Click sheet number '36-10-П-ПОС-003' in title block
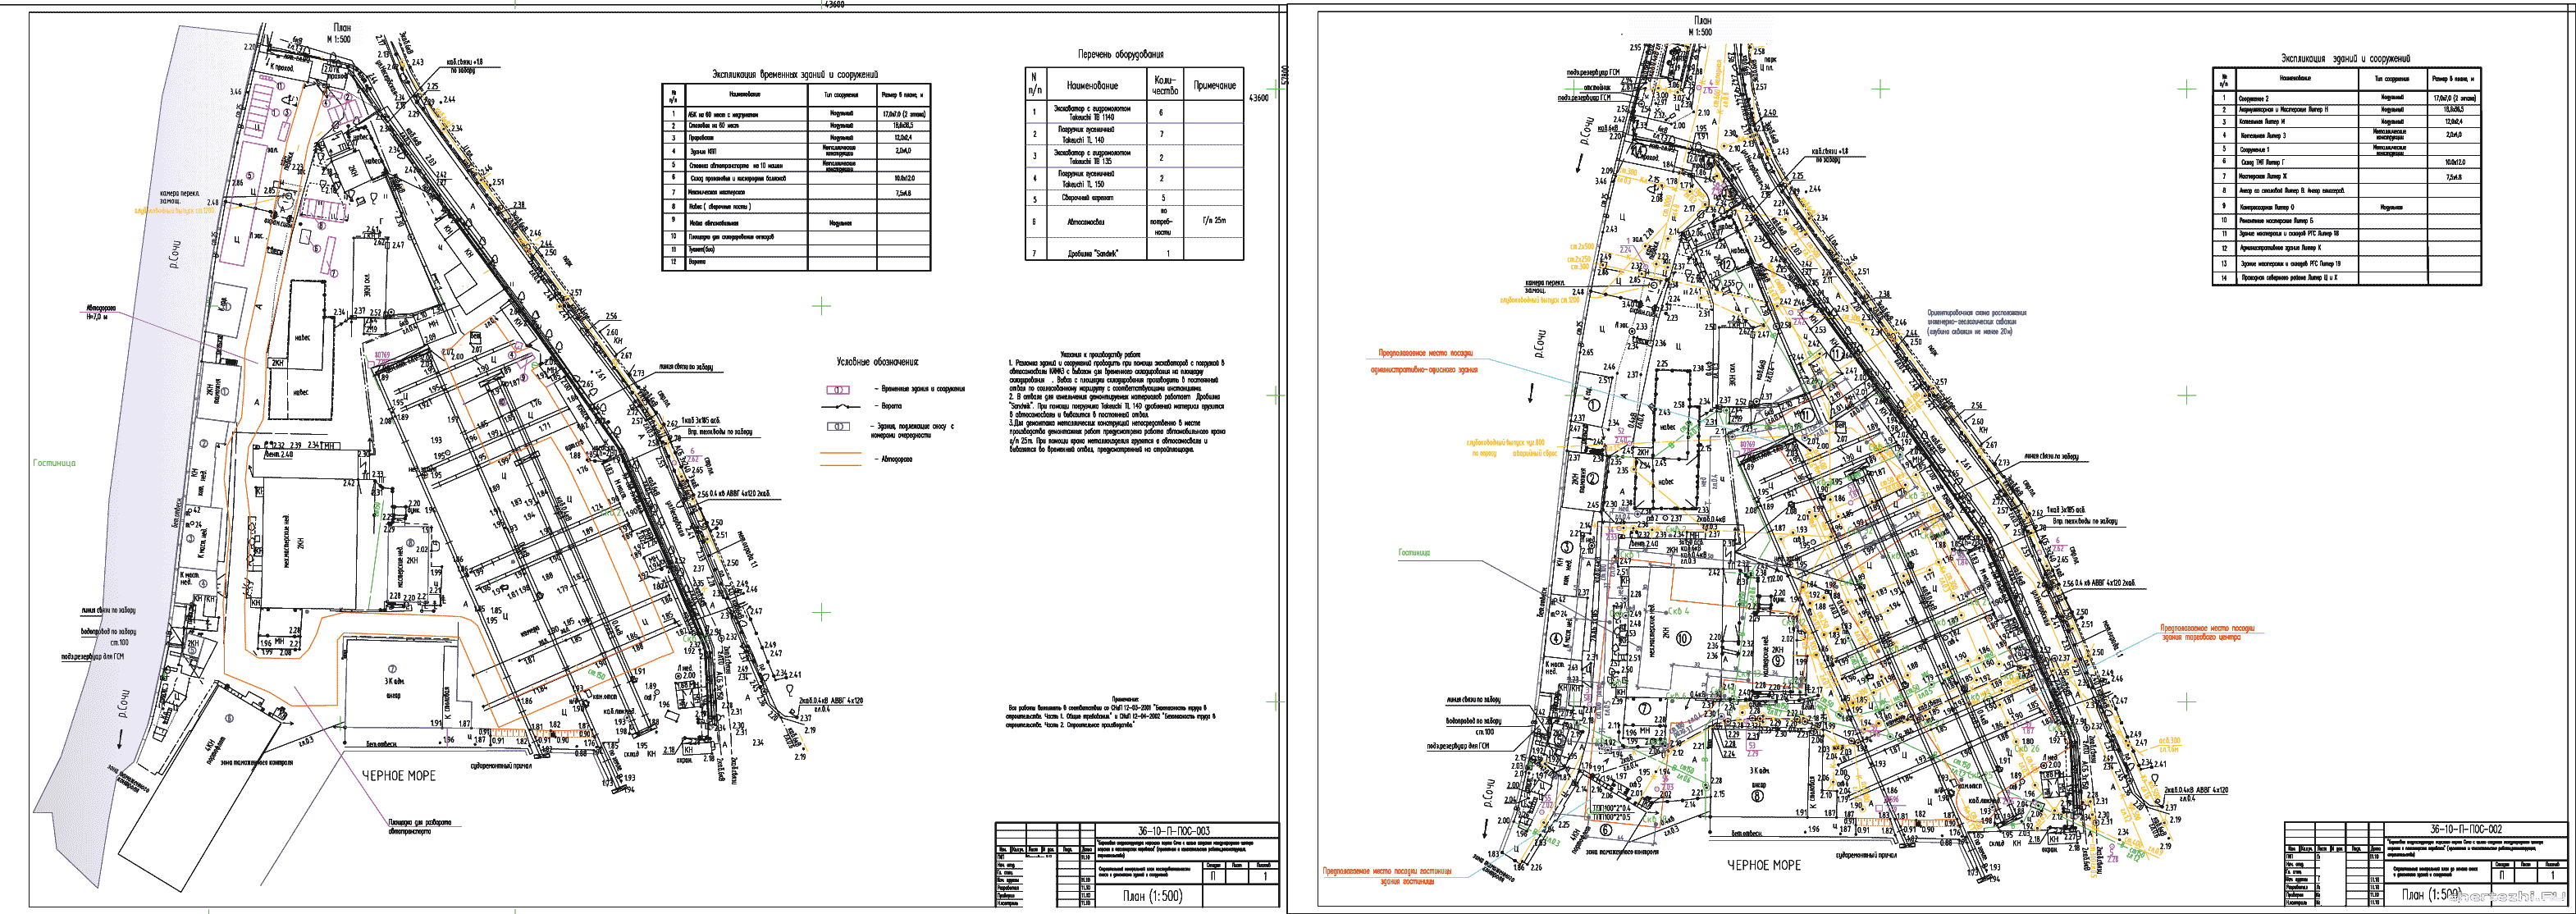2576x914 pixels. [1173, 830]
